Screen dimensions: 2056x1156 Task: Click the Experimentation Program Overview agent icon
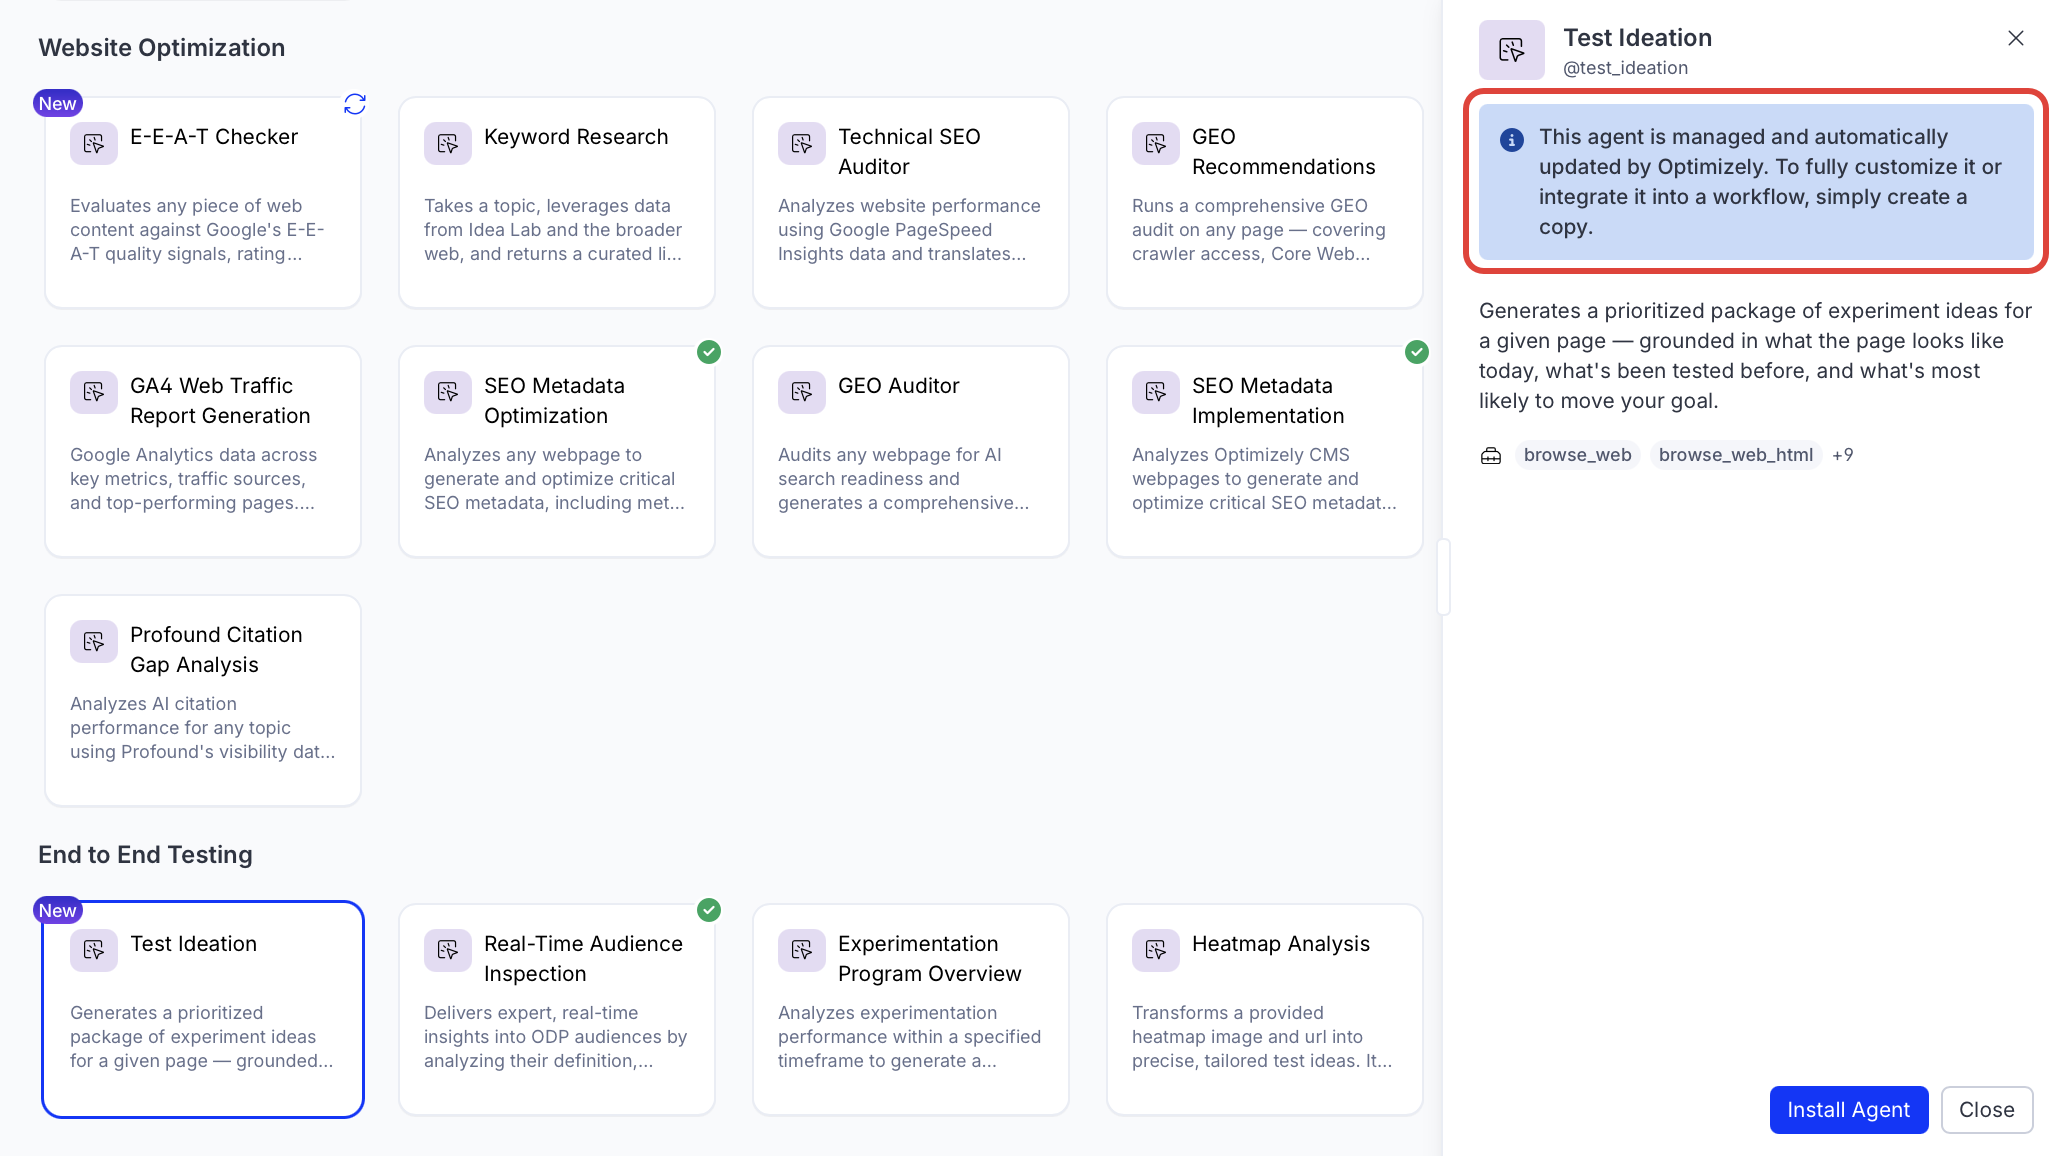point(801,950)
